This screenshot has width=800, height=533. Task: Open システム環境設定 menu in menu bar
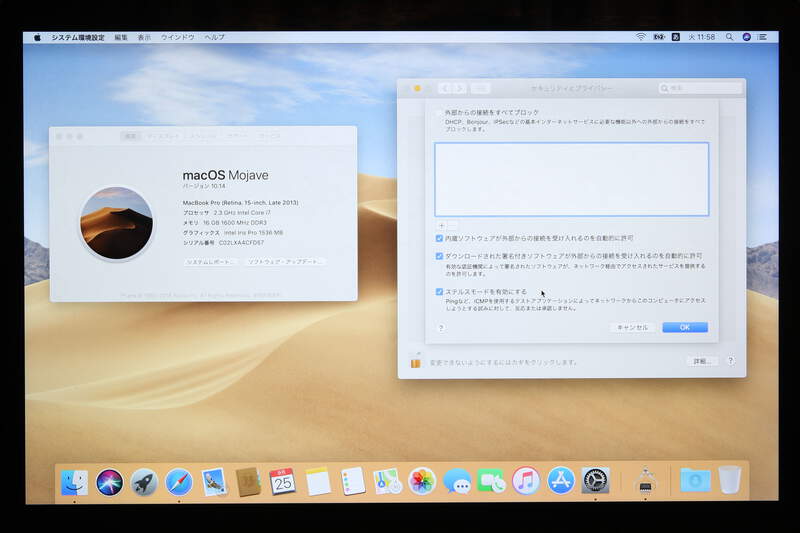(x=78, y=37)
